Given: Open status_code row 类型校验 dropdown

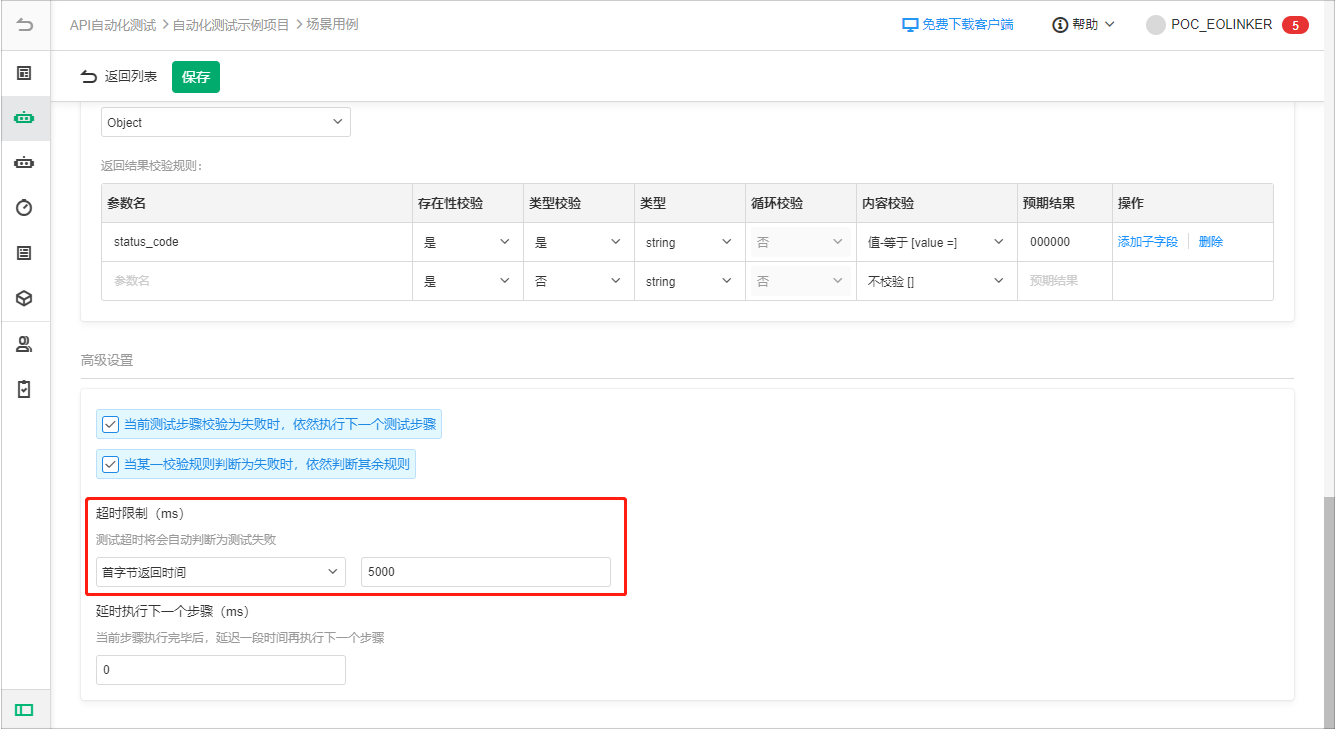Looking at the screenshot, I should pos(578,242).
